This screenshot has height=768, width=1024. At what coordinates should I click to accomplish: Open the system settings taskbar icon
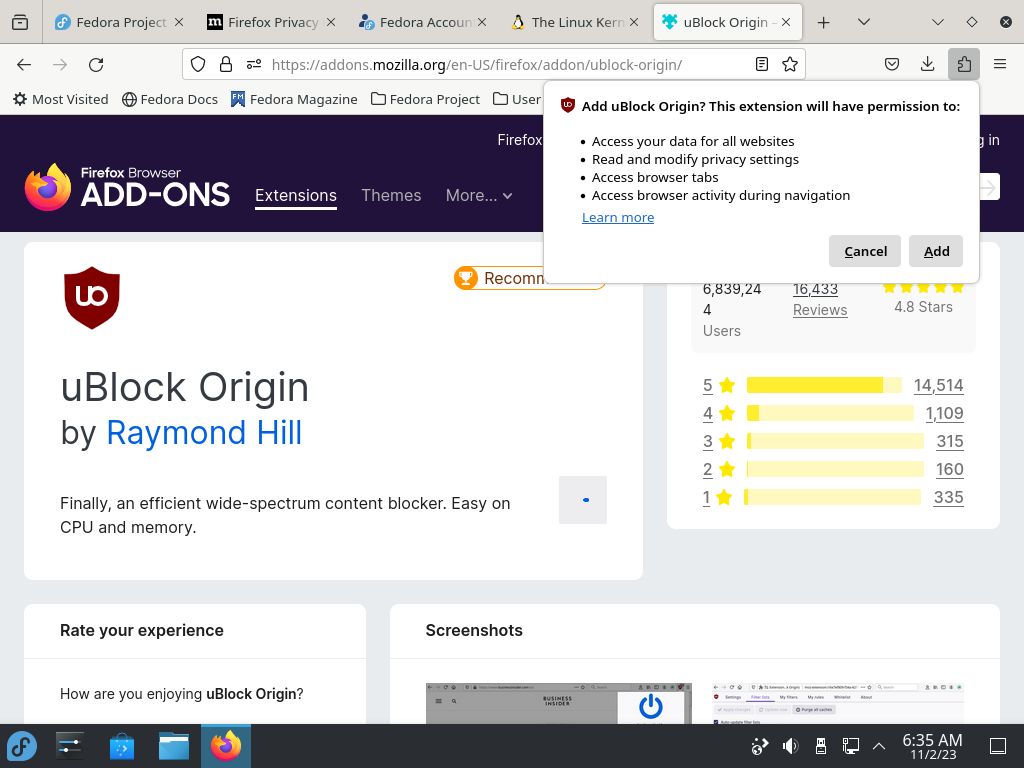tap(70, 746)
